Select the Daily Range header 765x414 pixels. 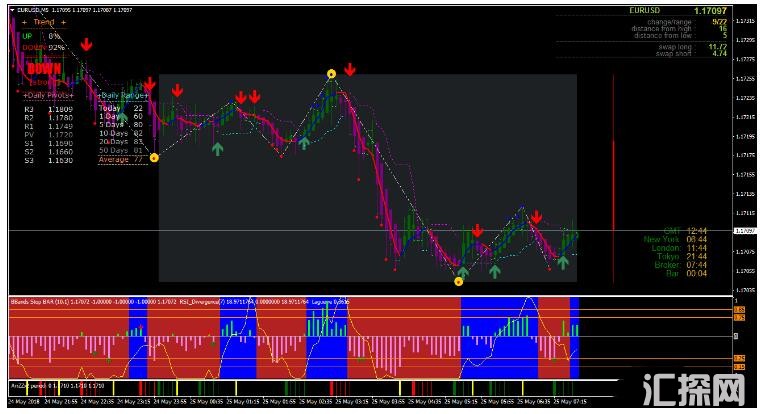[122, 95]
